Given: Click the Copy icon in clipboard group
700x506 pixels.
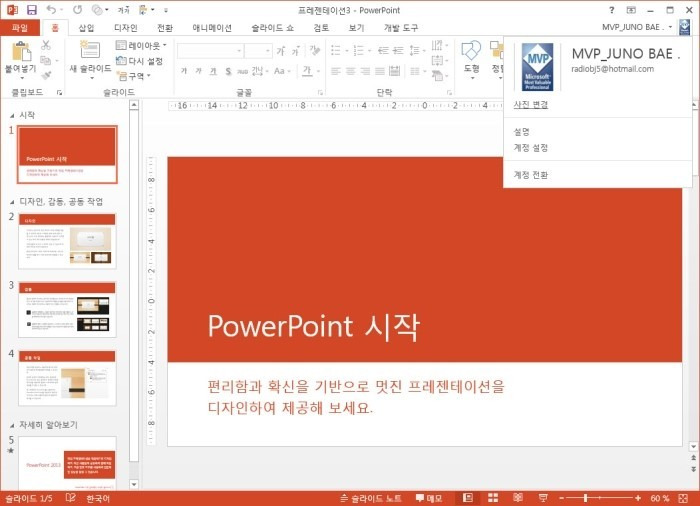Looking at the screenshot, I should tap(45, 60).
